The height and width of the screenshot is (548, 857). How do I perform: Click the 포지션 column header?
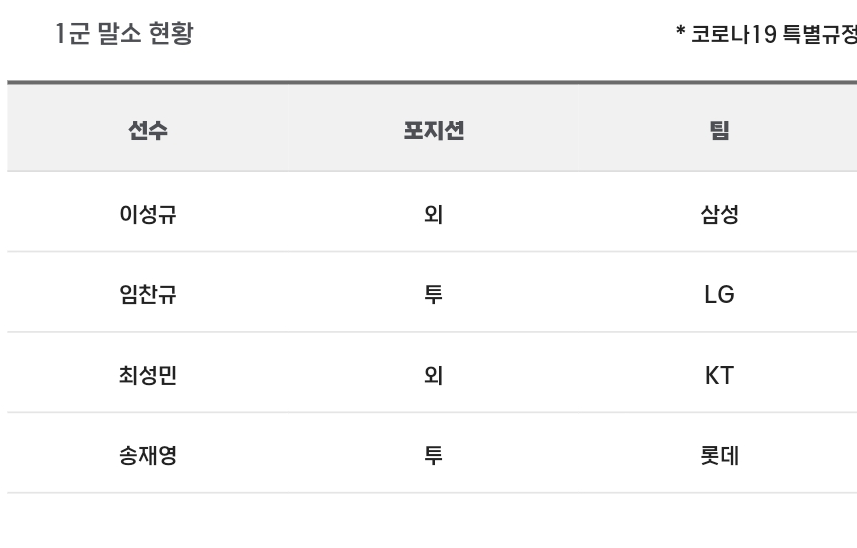(433, 130)
